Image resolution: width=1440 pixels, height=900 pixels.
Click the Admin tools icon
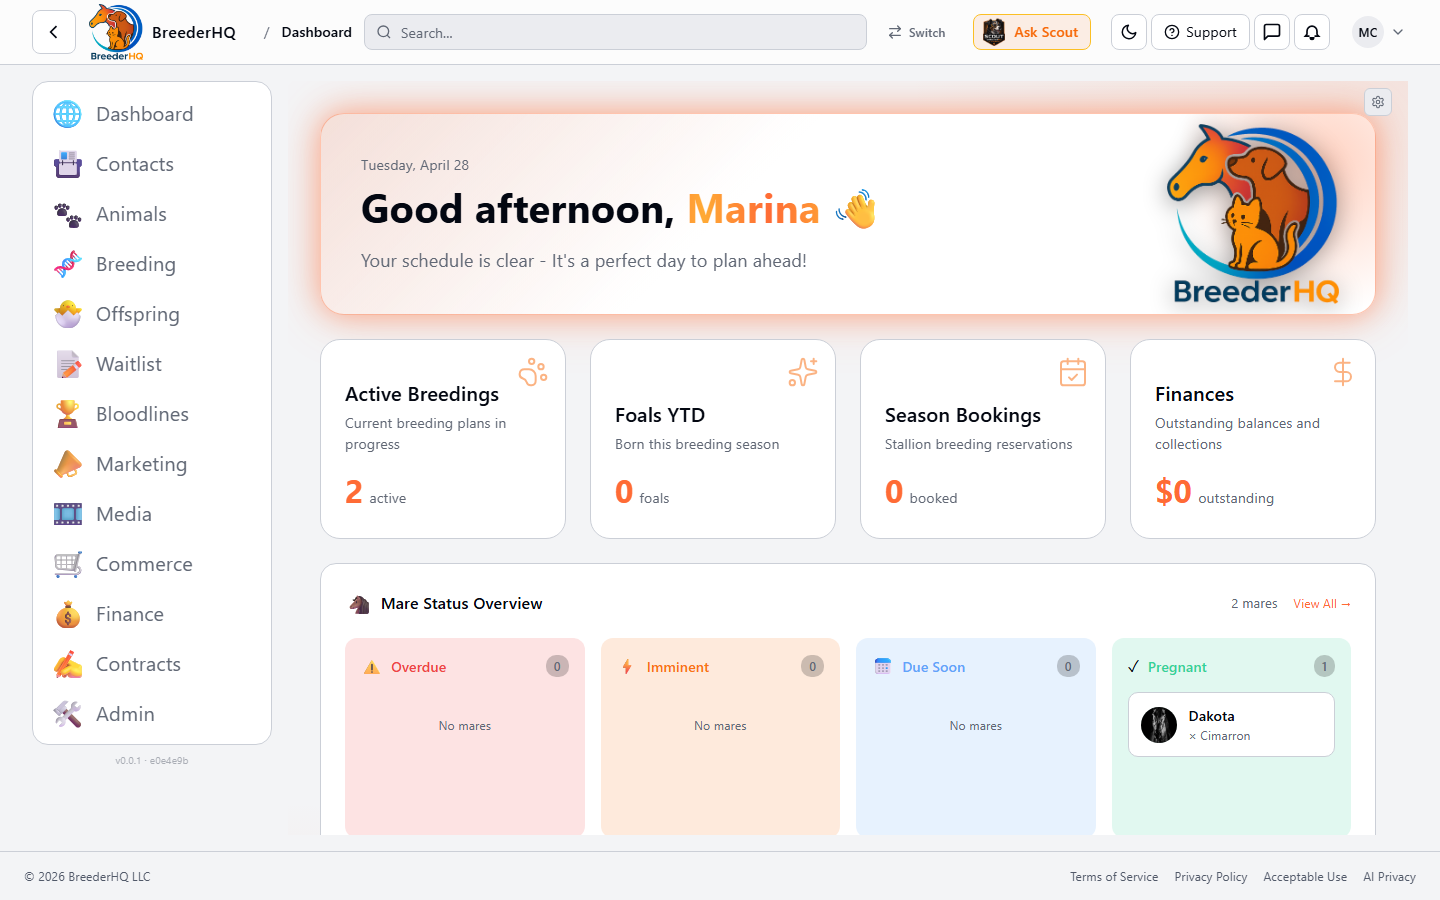[x=68, y=714]
